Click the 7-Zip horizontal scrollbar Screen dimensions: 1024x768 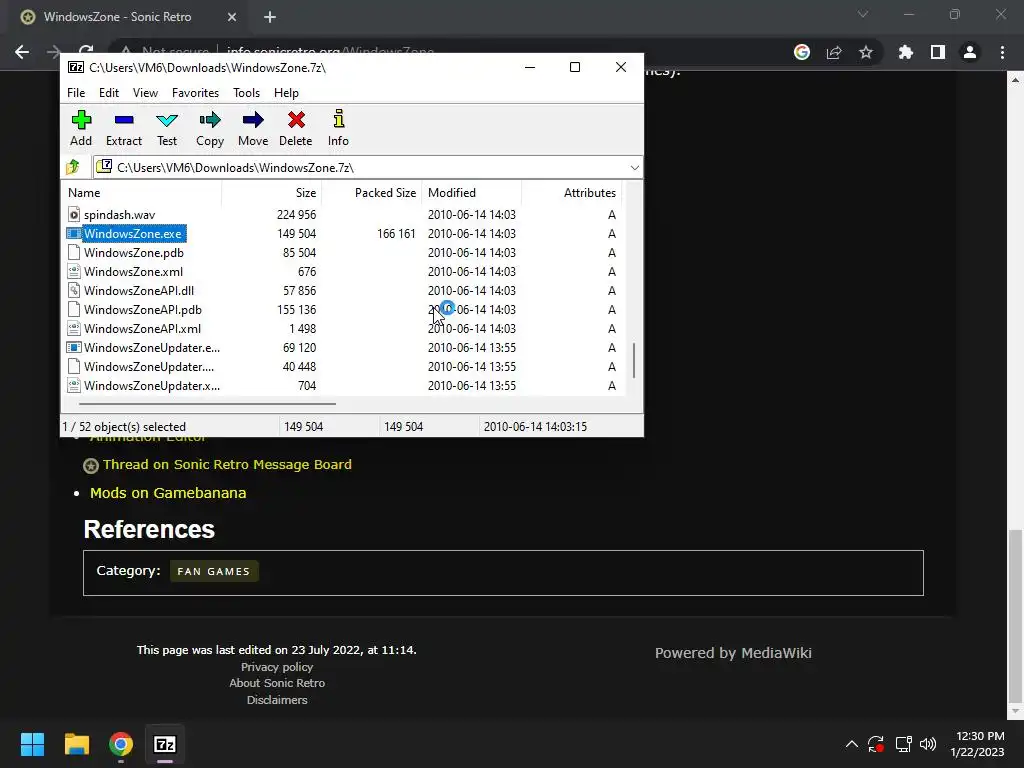(207, 404)
